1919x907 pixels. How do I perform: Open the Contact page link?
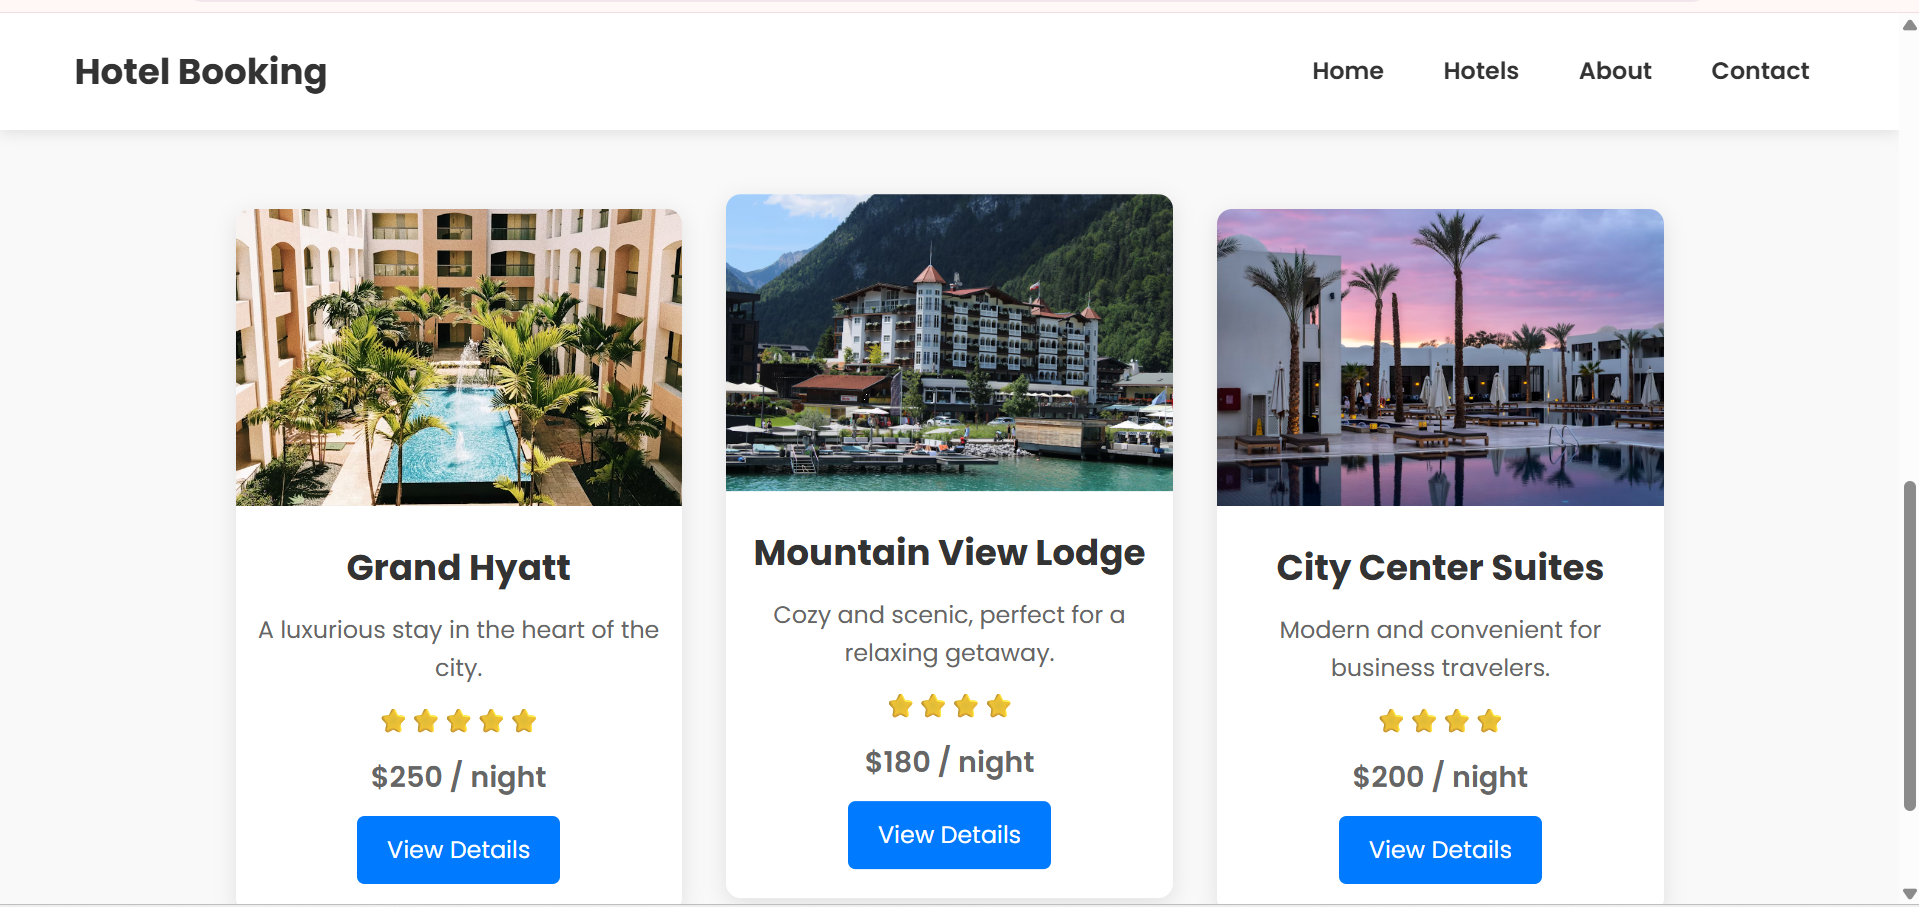(x=1759, y=71)
